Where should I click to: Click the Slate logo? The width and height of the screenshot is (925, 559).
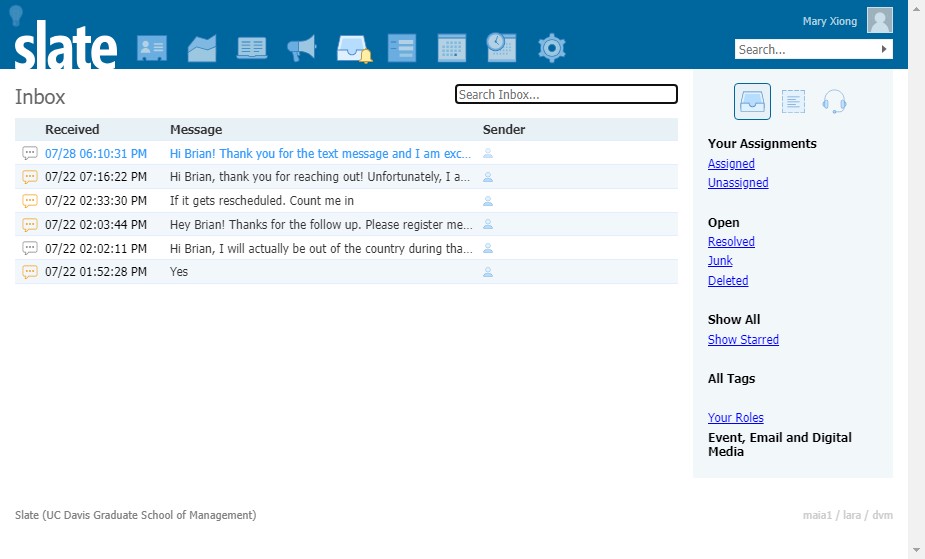pyautogui.click(x=65, y=45)
